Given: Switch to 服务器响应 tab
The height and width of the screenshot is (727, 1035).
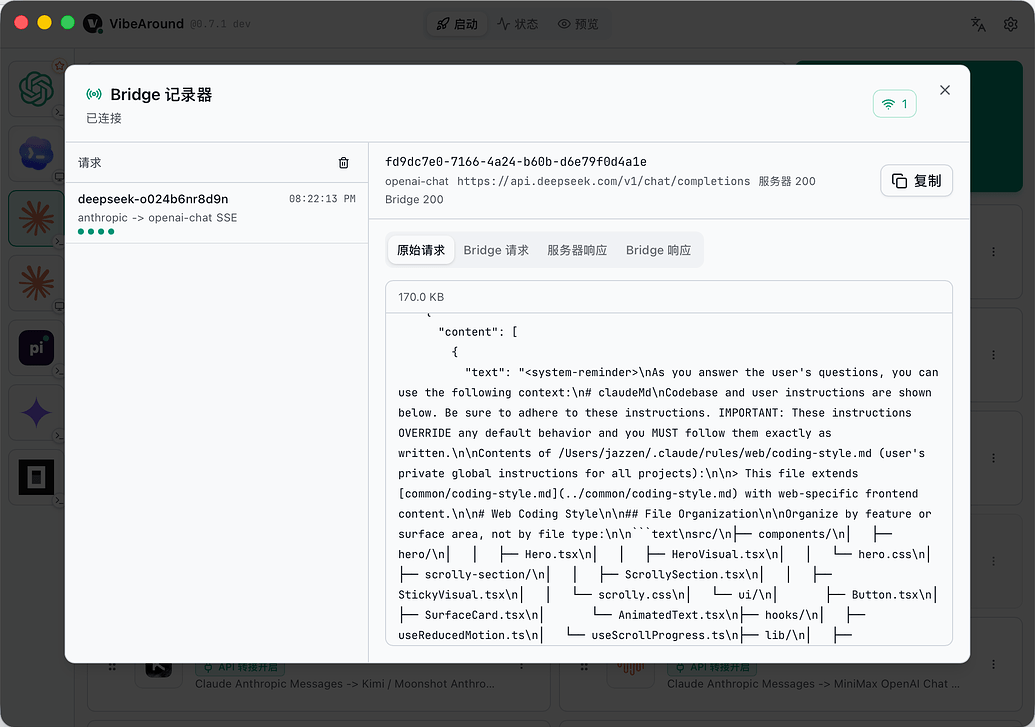Looking at the screenshot, I should (x=577, y=250).
